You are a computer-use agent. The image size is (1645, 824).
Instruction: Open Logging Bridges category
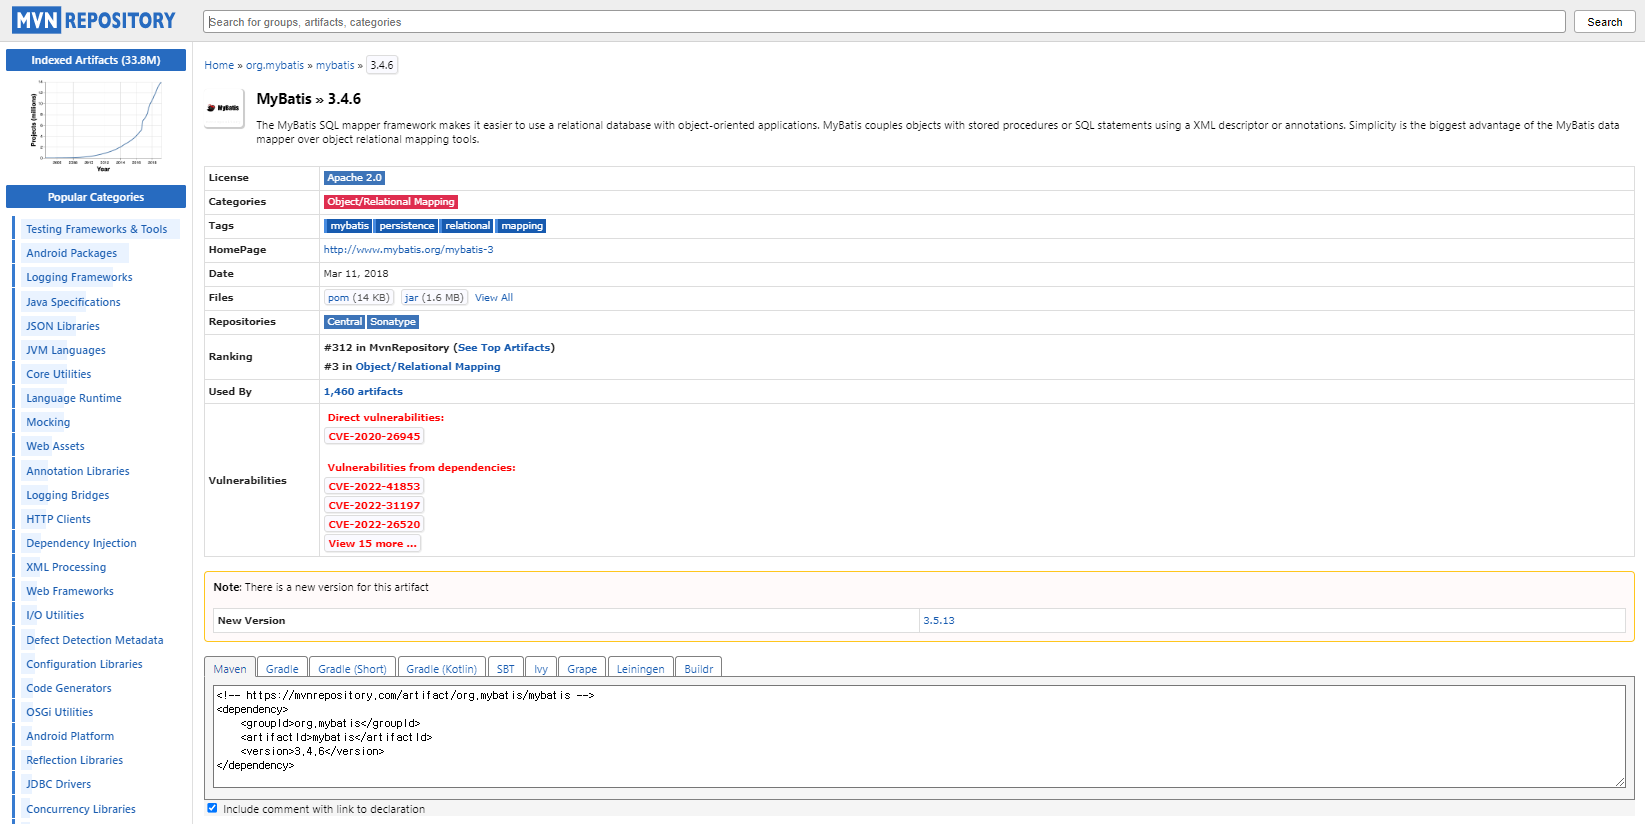point(68,495)
